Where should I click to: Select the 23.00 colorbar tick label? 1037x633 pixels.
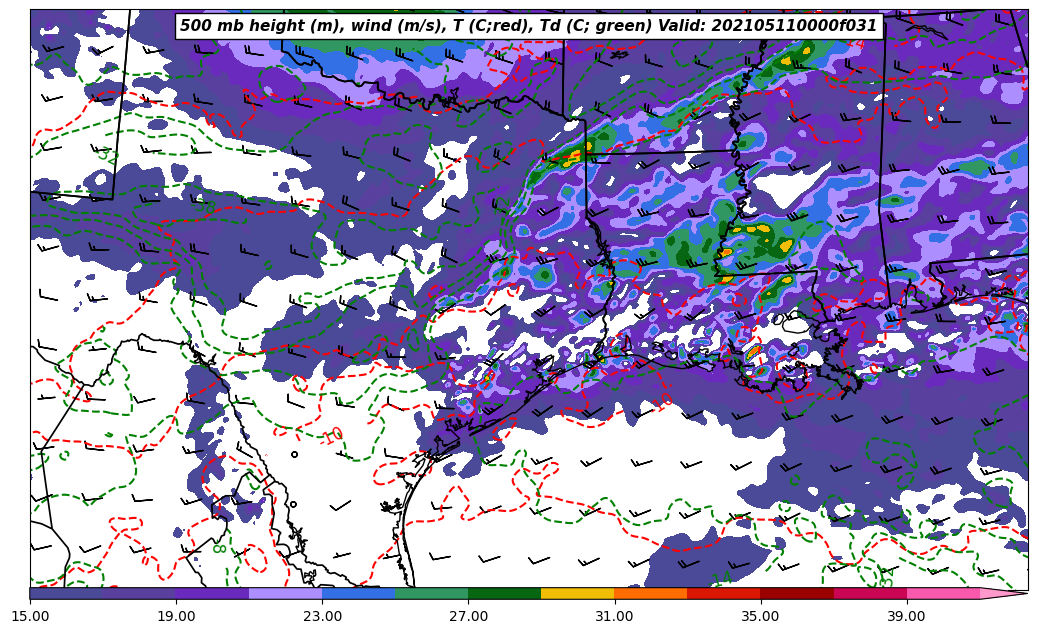pyautogui.click(x=323, y=616)
